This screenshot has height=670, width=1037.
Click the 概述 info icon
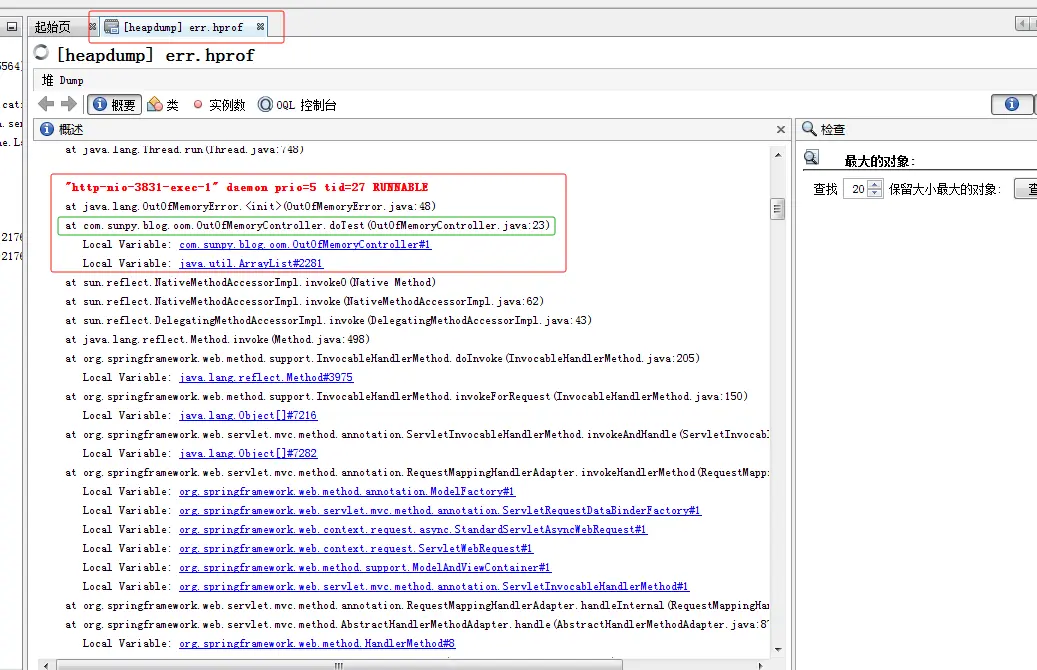coord(46,129)
